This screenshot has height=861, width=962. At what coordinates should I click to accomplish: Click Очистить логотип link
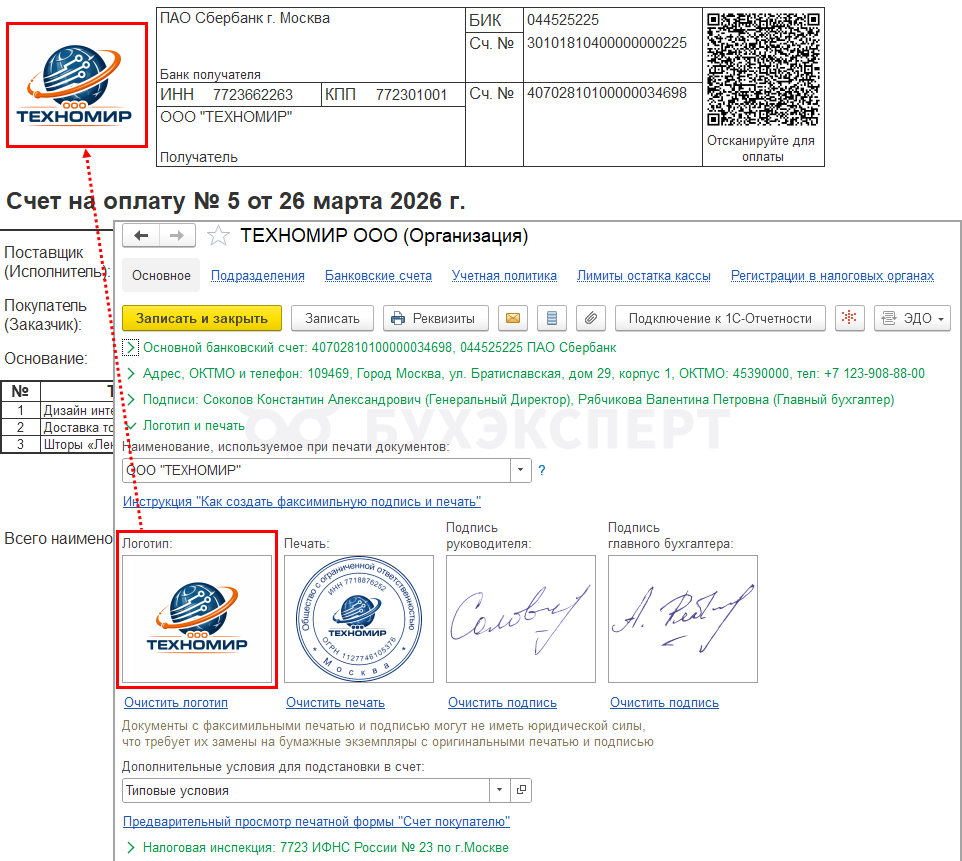[176, 703]
